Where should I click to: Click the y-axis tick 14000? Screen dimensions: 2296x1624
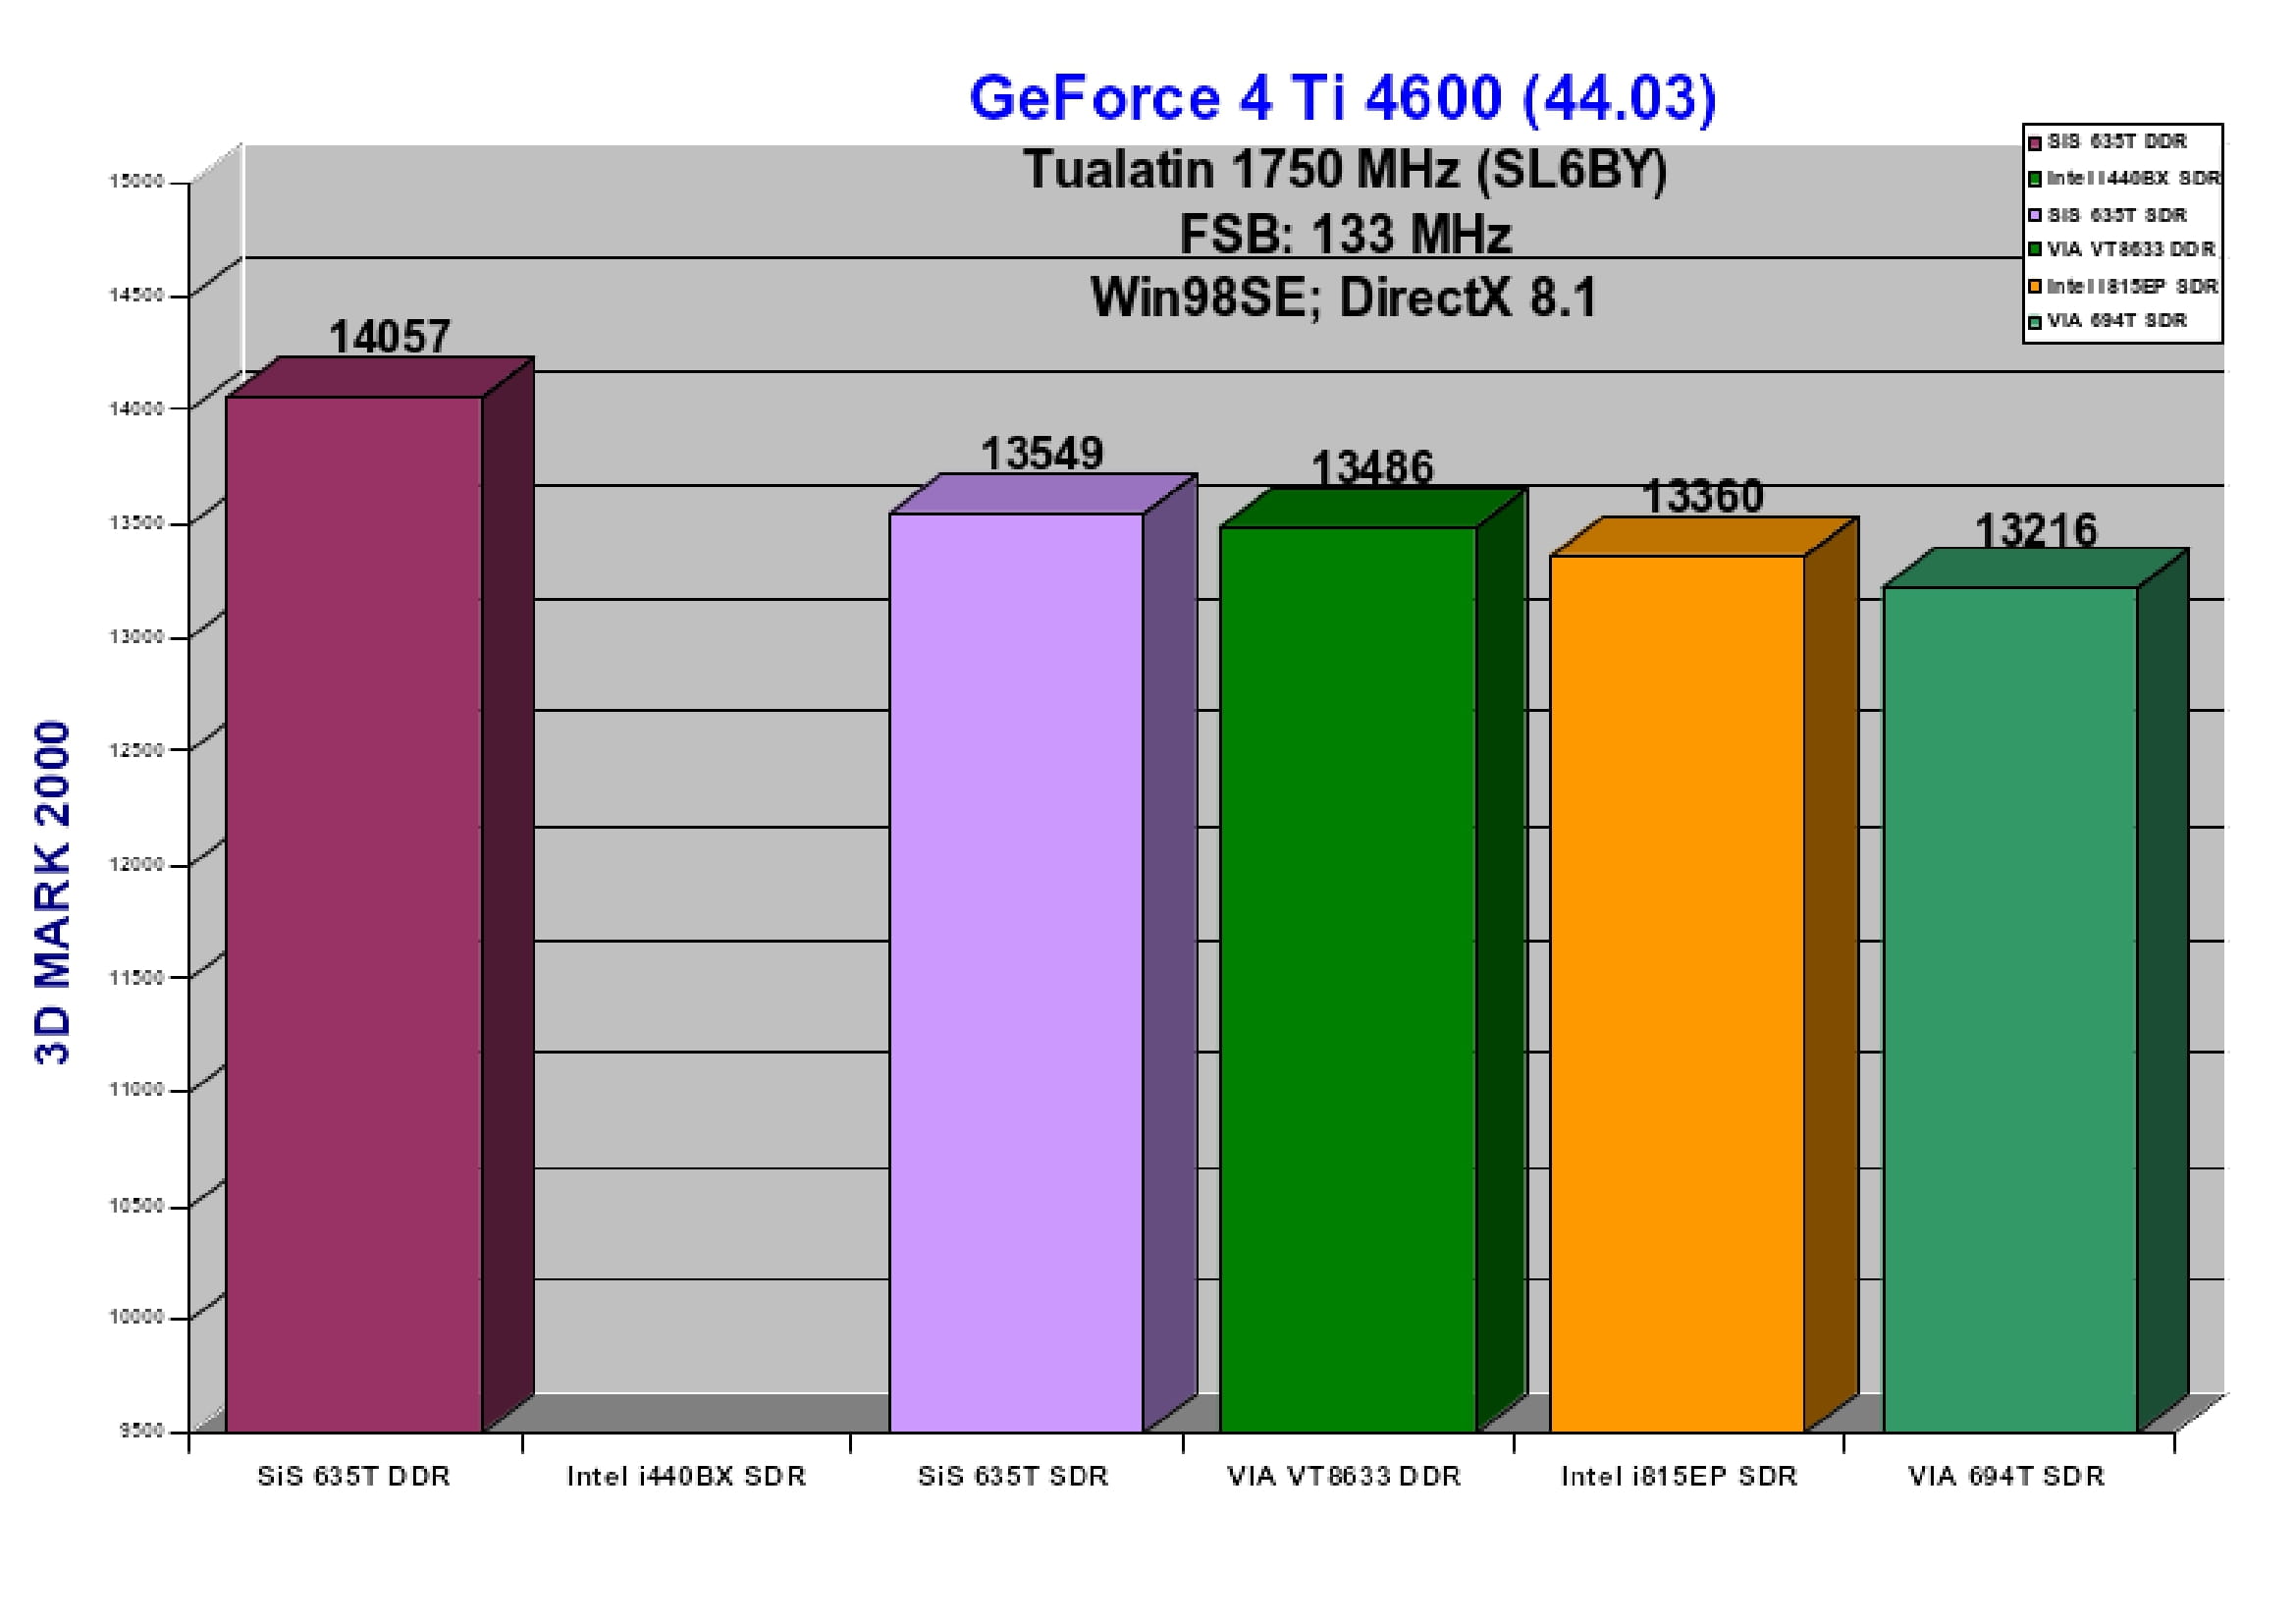tap(136, 408)
